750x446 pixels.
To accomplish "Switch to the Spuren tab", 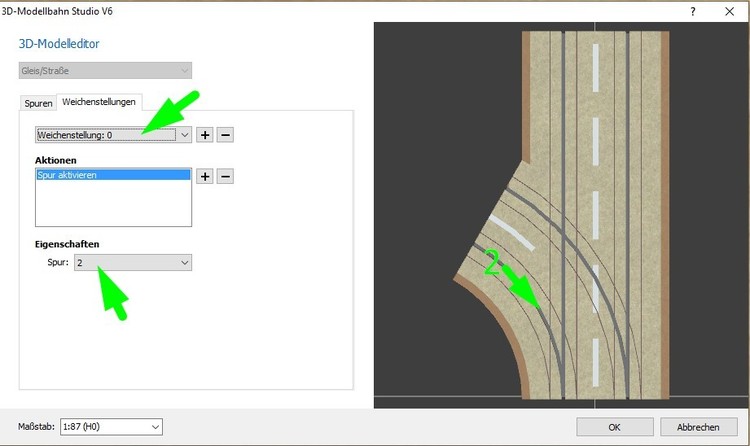I will 38,103.
